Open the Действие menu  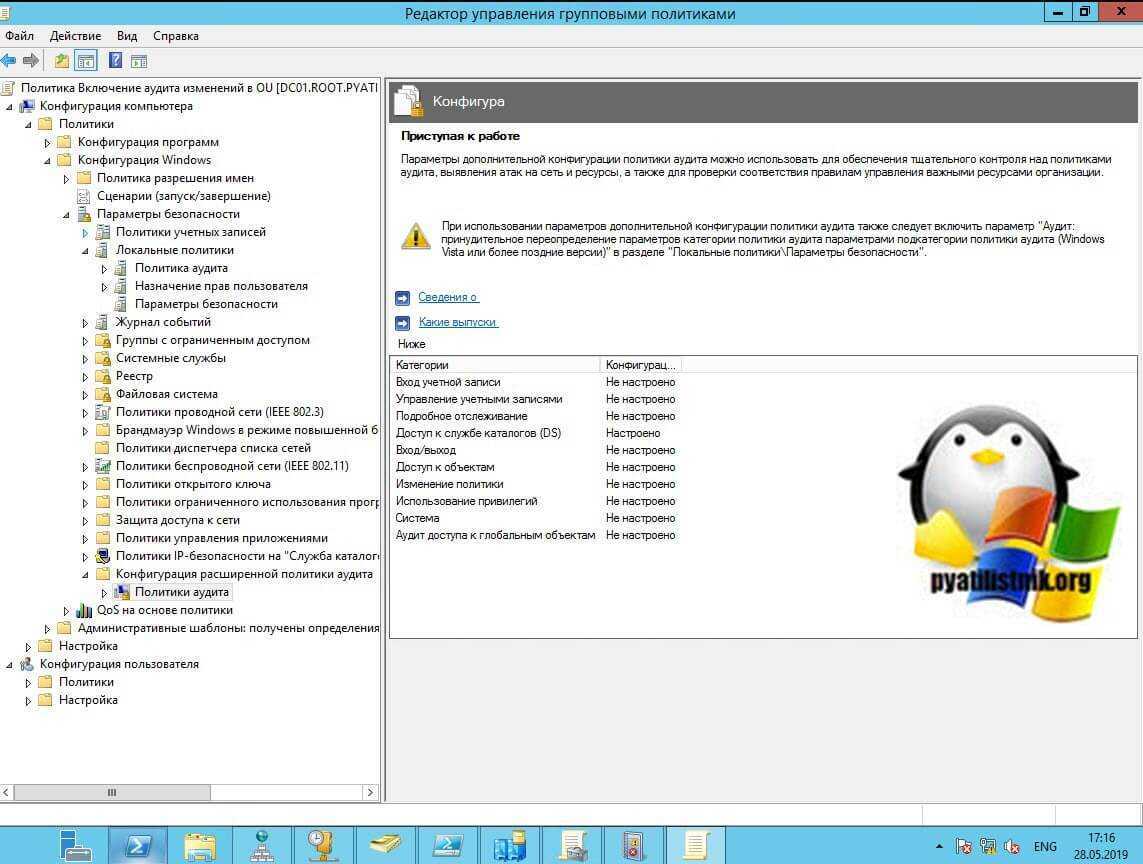click(75, 36)
